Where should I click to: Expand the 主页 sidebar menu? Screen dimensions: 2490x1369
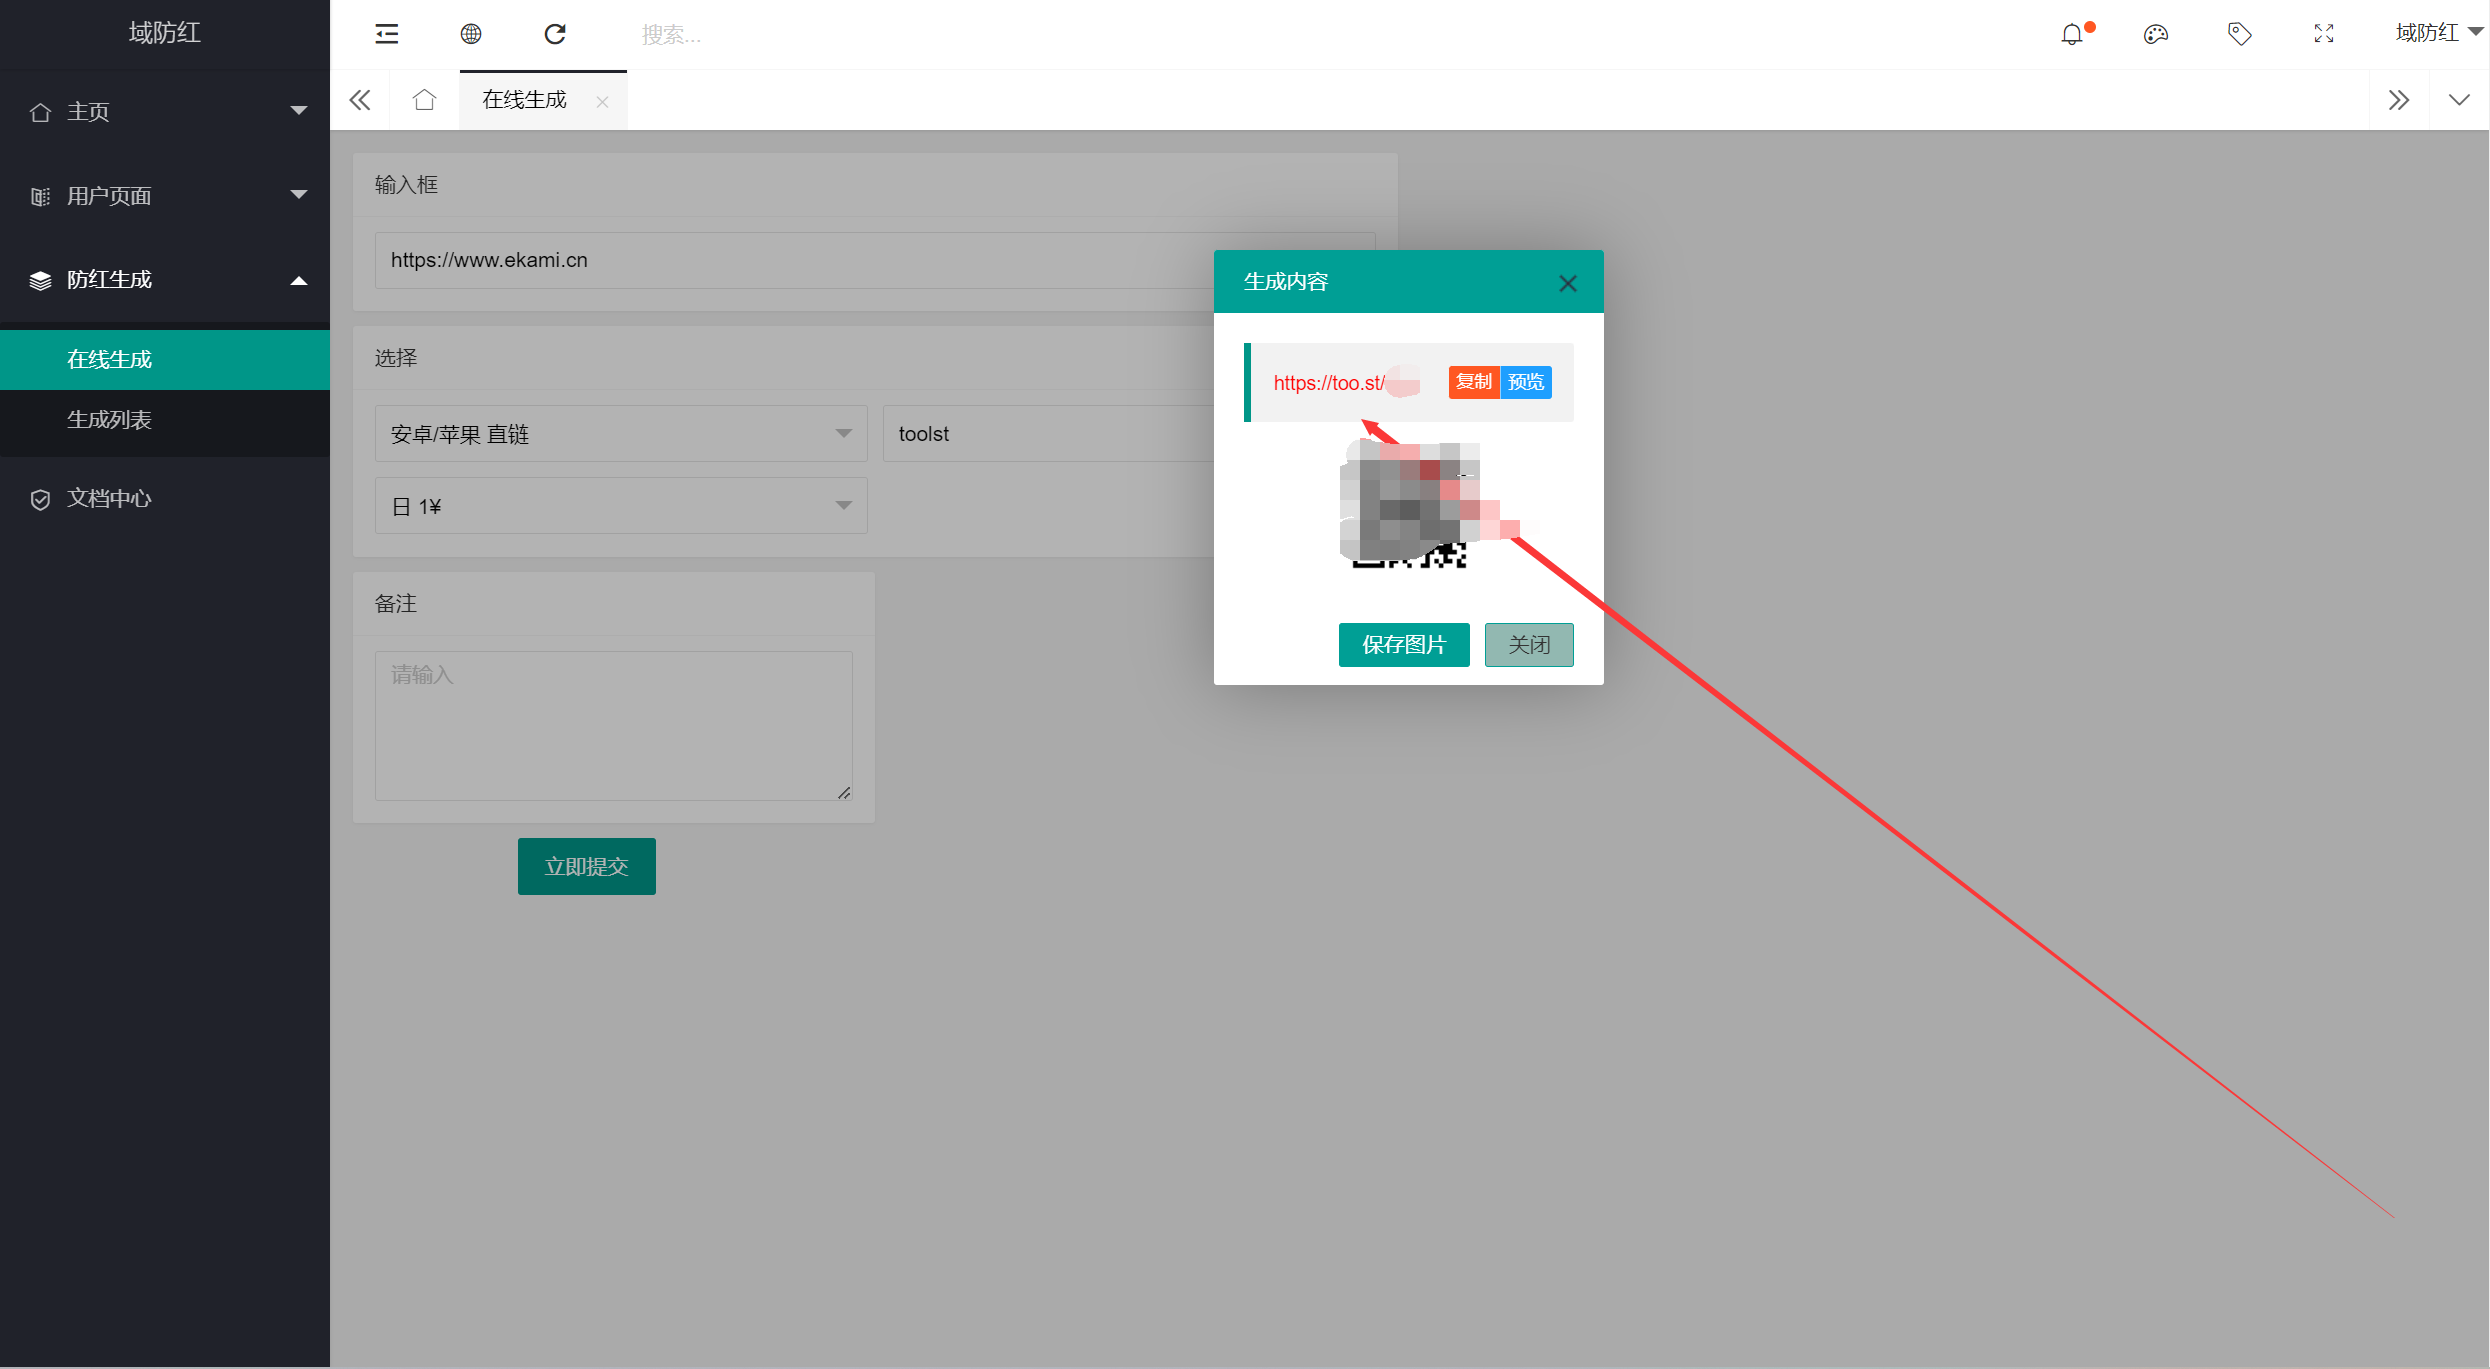pos(165,111)
